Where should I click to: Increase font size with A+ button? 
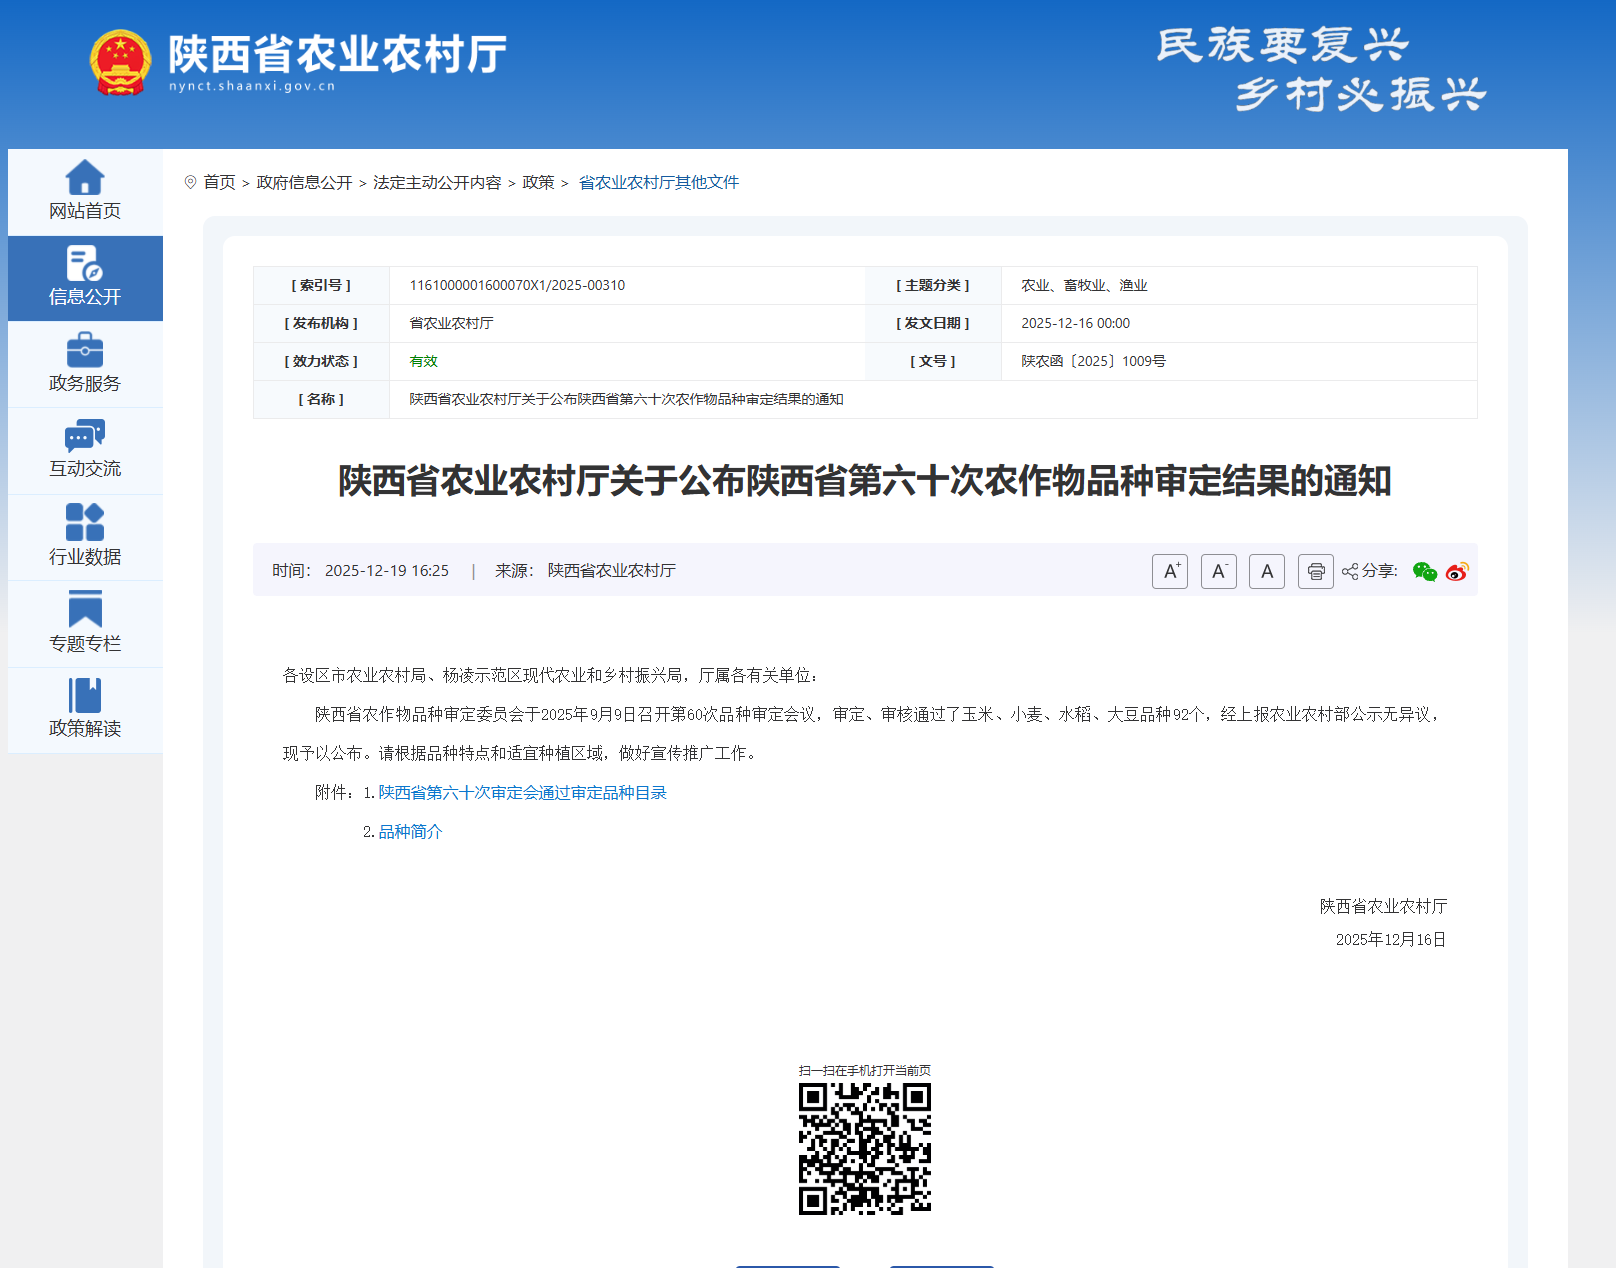tap(1169, 572)
